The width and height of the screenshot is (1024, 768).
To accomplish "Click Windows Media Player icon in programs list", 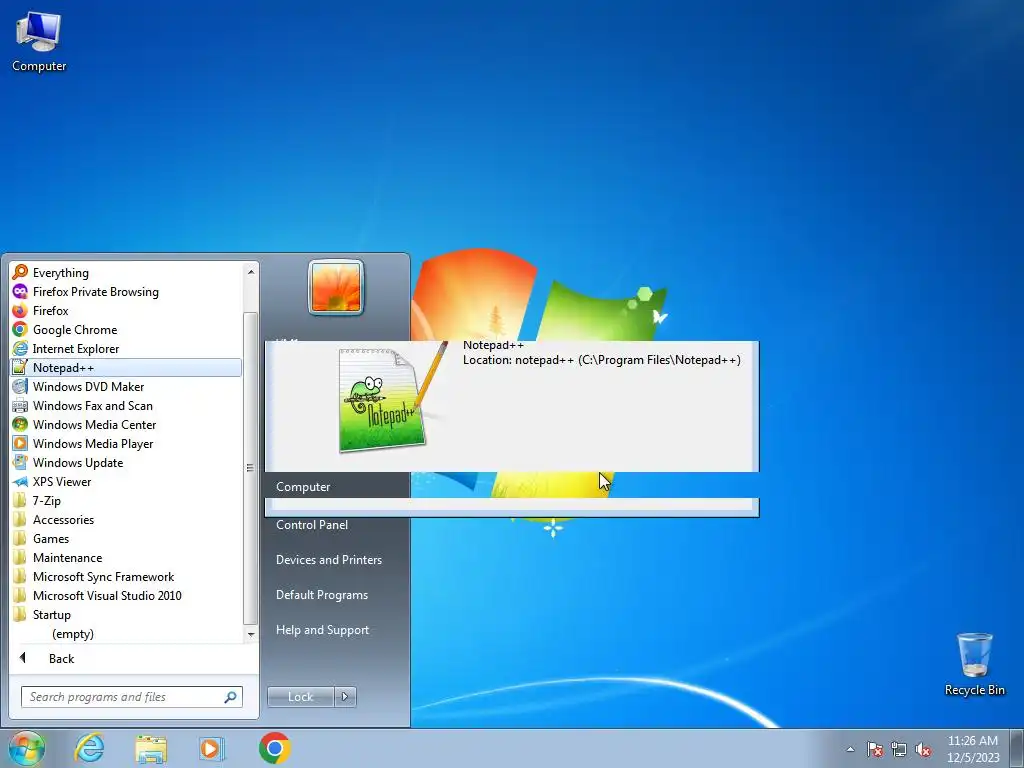I will (20, 443).
